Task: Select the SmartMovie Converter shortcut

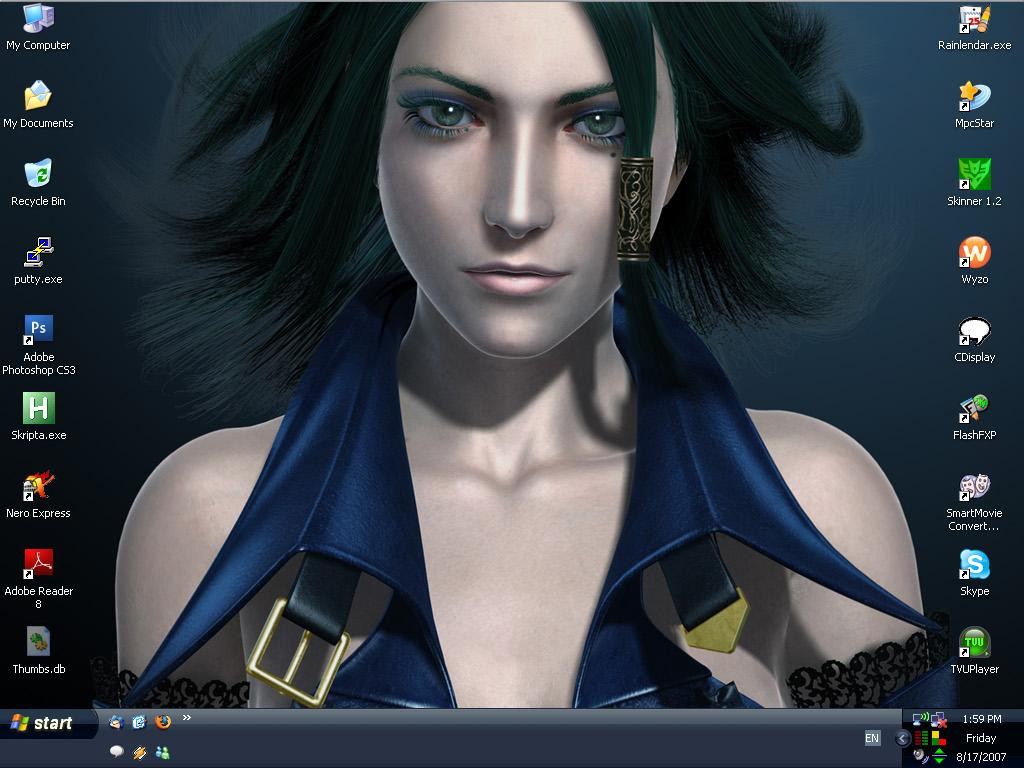Action: (974, 501)
